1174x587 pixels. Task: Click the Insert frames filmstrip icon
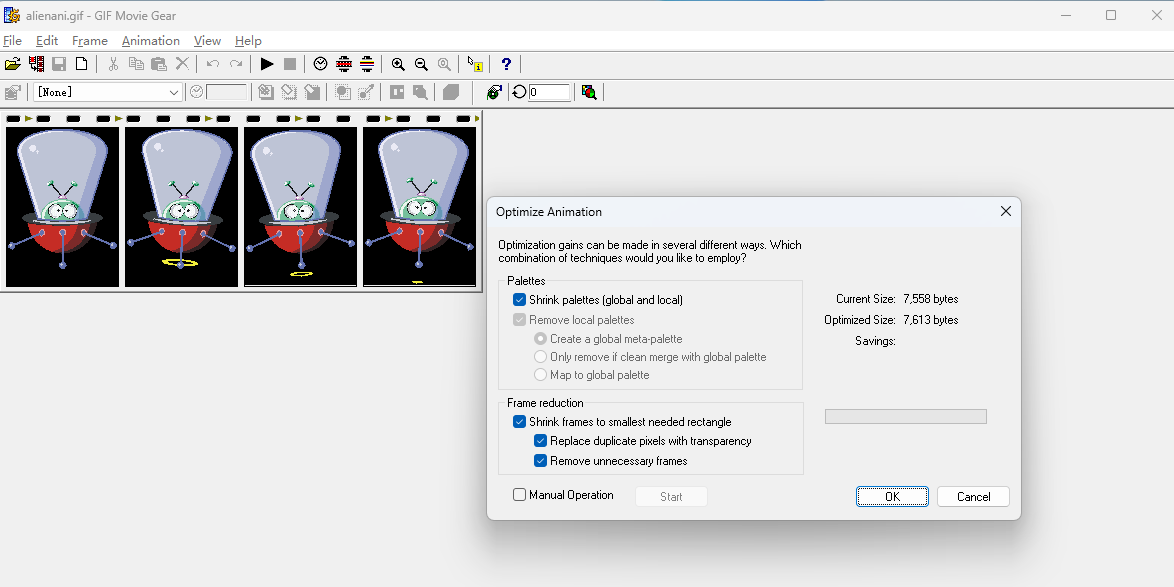(x=37, y=64)
